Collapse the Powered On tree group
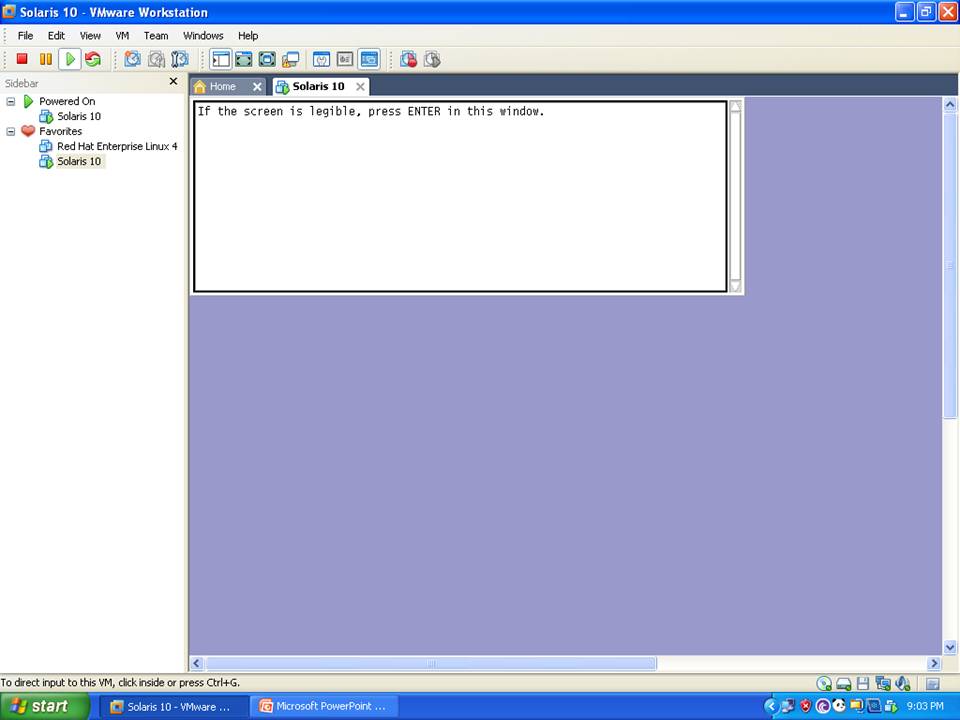Viewport: 960px width, 720px height. tap(10, 101)
